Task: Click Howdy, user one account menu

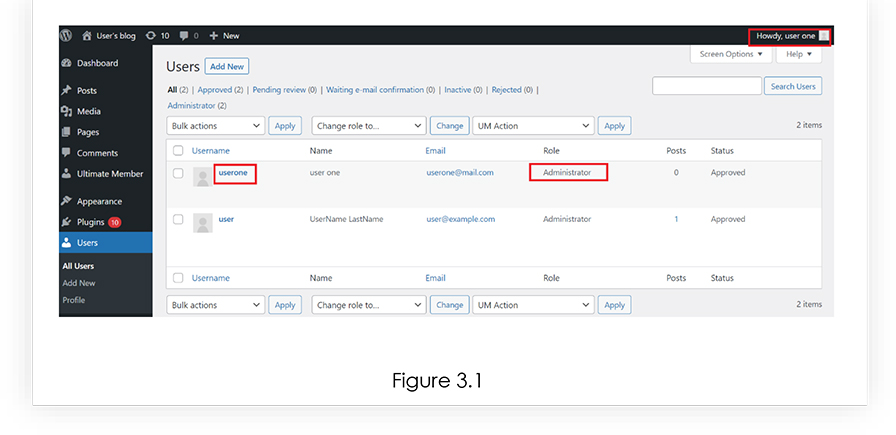Action: click(791, 35)
